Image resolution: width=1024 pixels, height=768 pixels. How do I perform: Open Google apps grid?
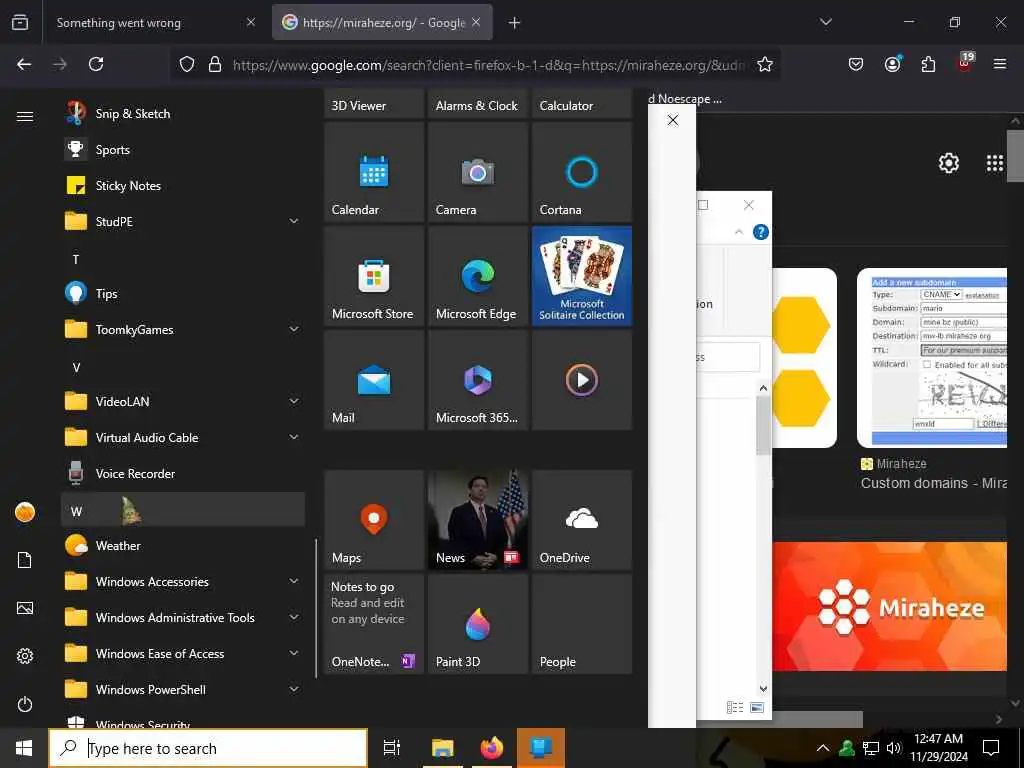coord(994,163)
